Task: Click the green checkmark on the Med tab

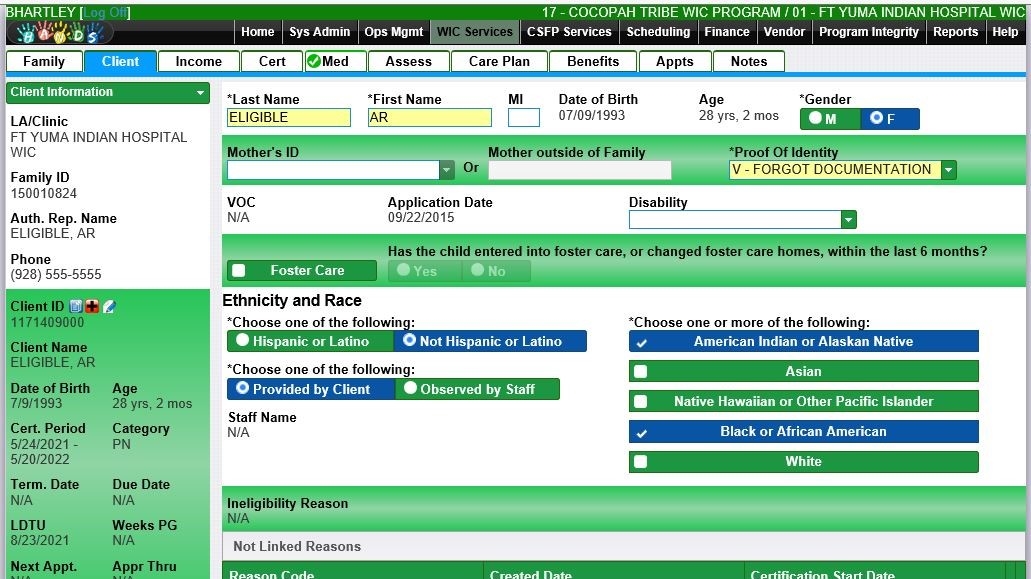Action: coord(313,61)
